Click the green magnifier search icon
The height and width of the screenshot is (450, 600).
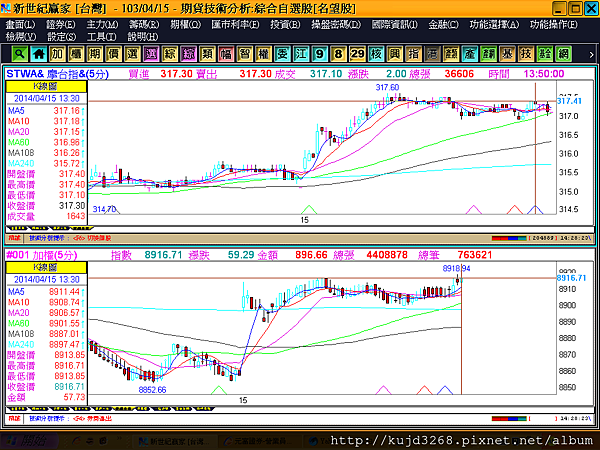[20, 54]
